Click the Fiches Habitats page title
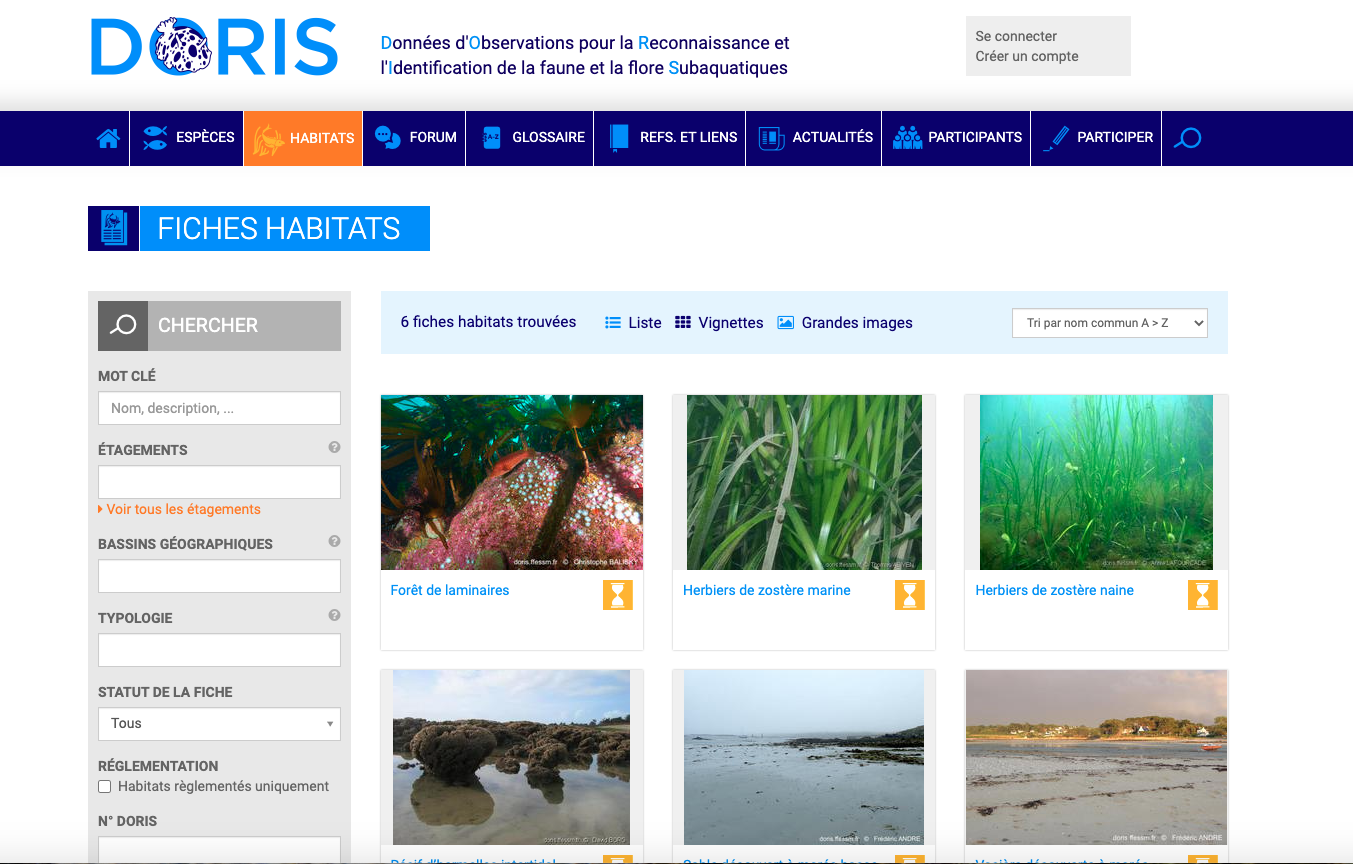 (x=279, y=229)
